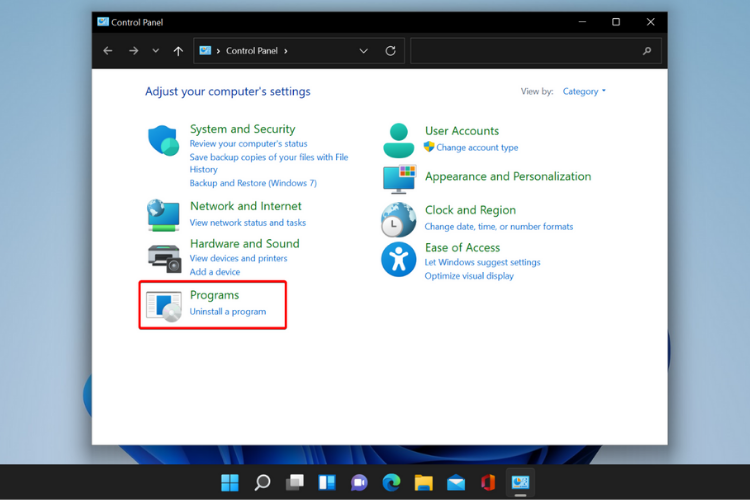
Task: Open Backup and Restore (Windows 7) link
Action: (253, 184)
